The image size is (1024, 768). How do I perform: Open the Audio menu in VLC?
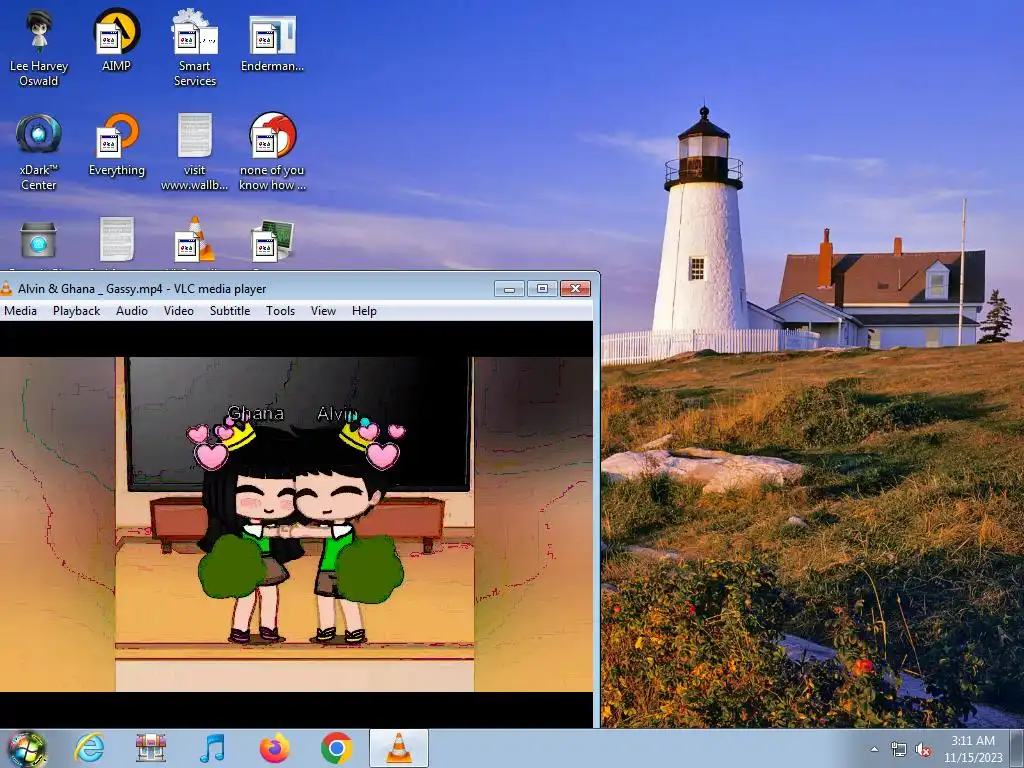pos(132,311)
